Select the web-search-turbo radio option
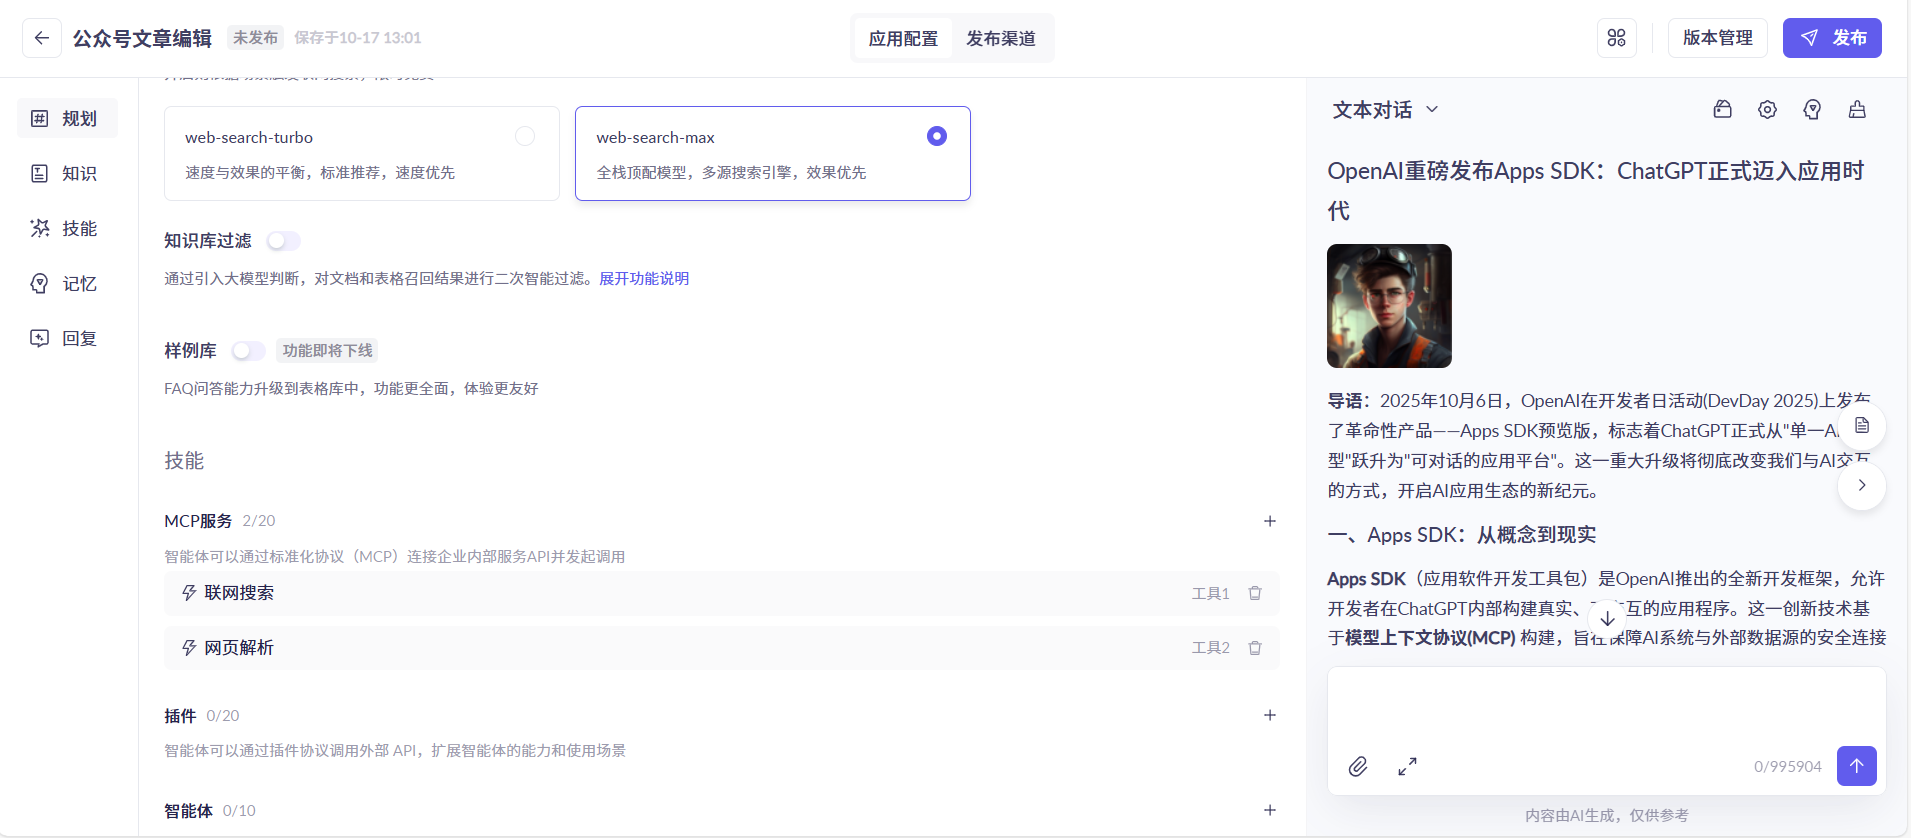 [x=524, y=136]
